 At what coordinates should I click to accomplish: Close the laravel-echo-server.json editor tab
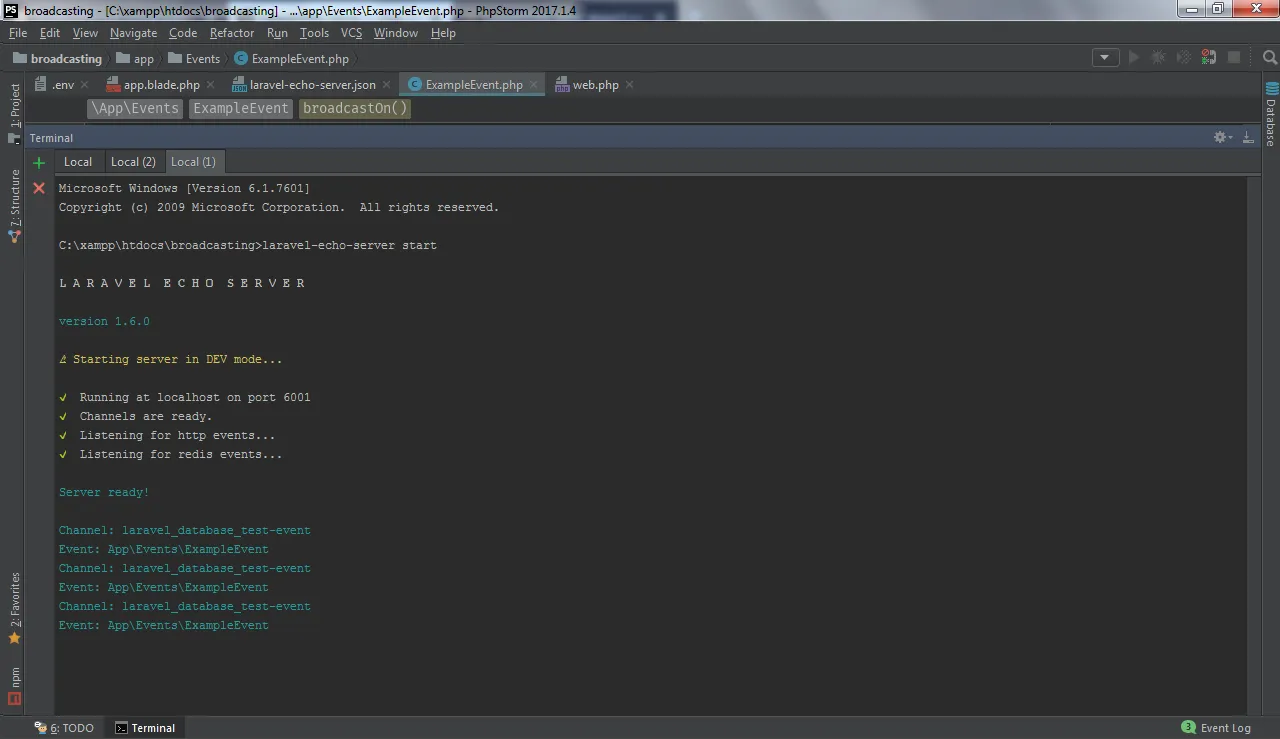(387, 85)
